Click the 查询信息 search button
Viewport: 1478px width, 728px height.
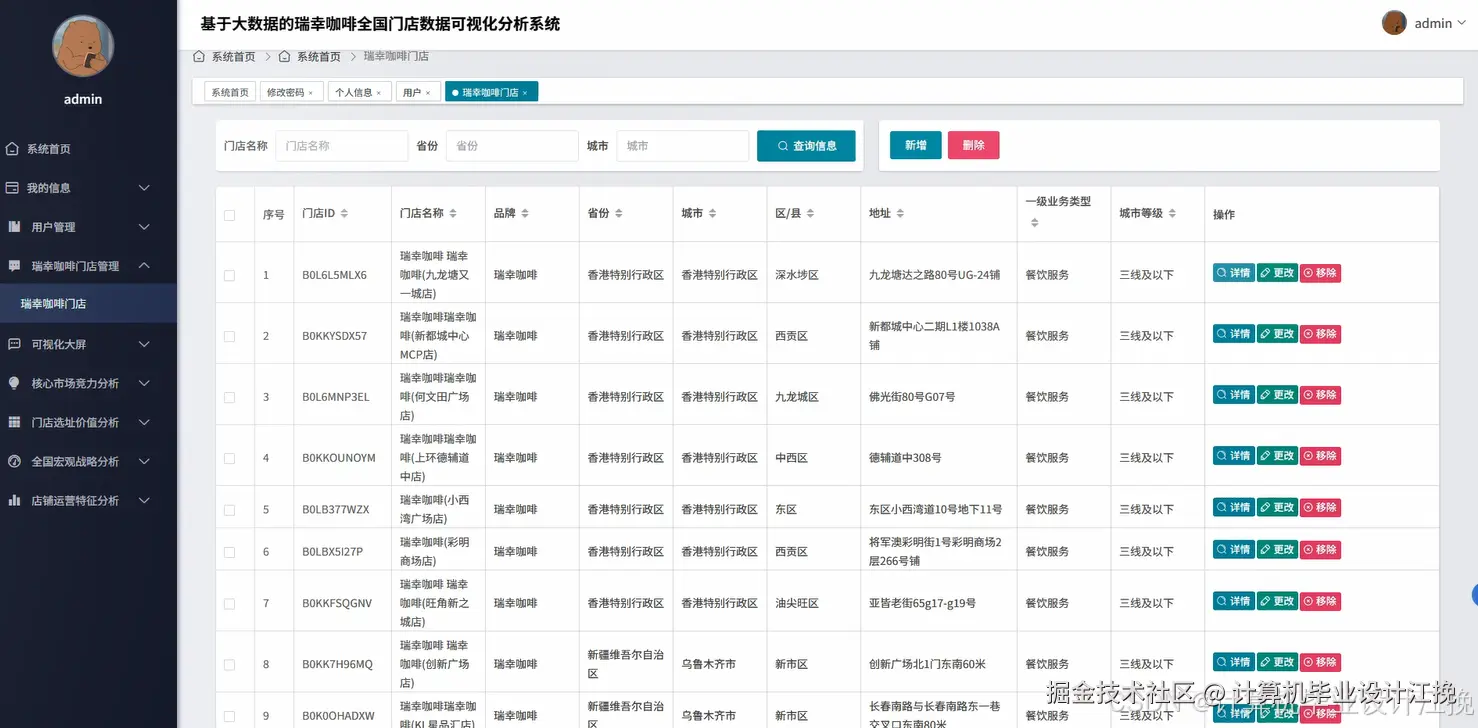click(x=806, y=146)
